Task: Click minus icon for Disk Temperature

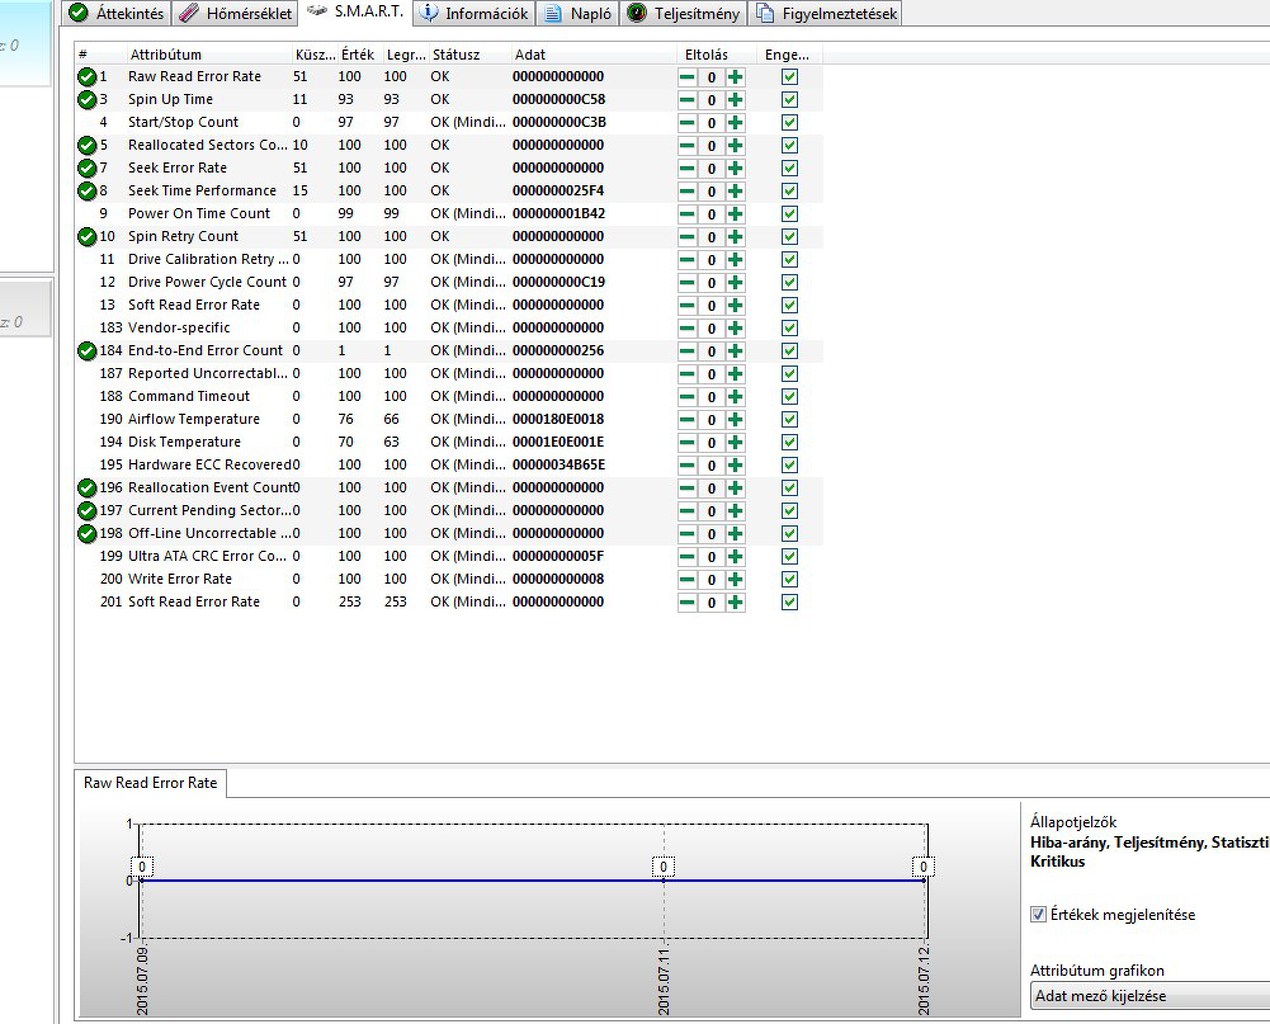Action: pyautogui.click(x=687, y=443)
